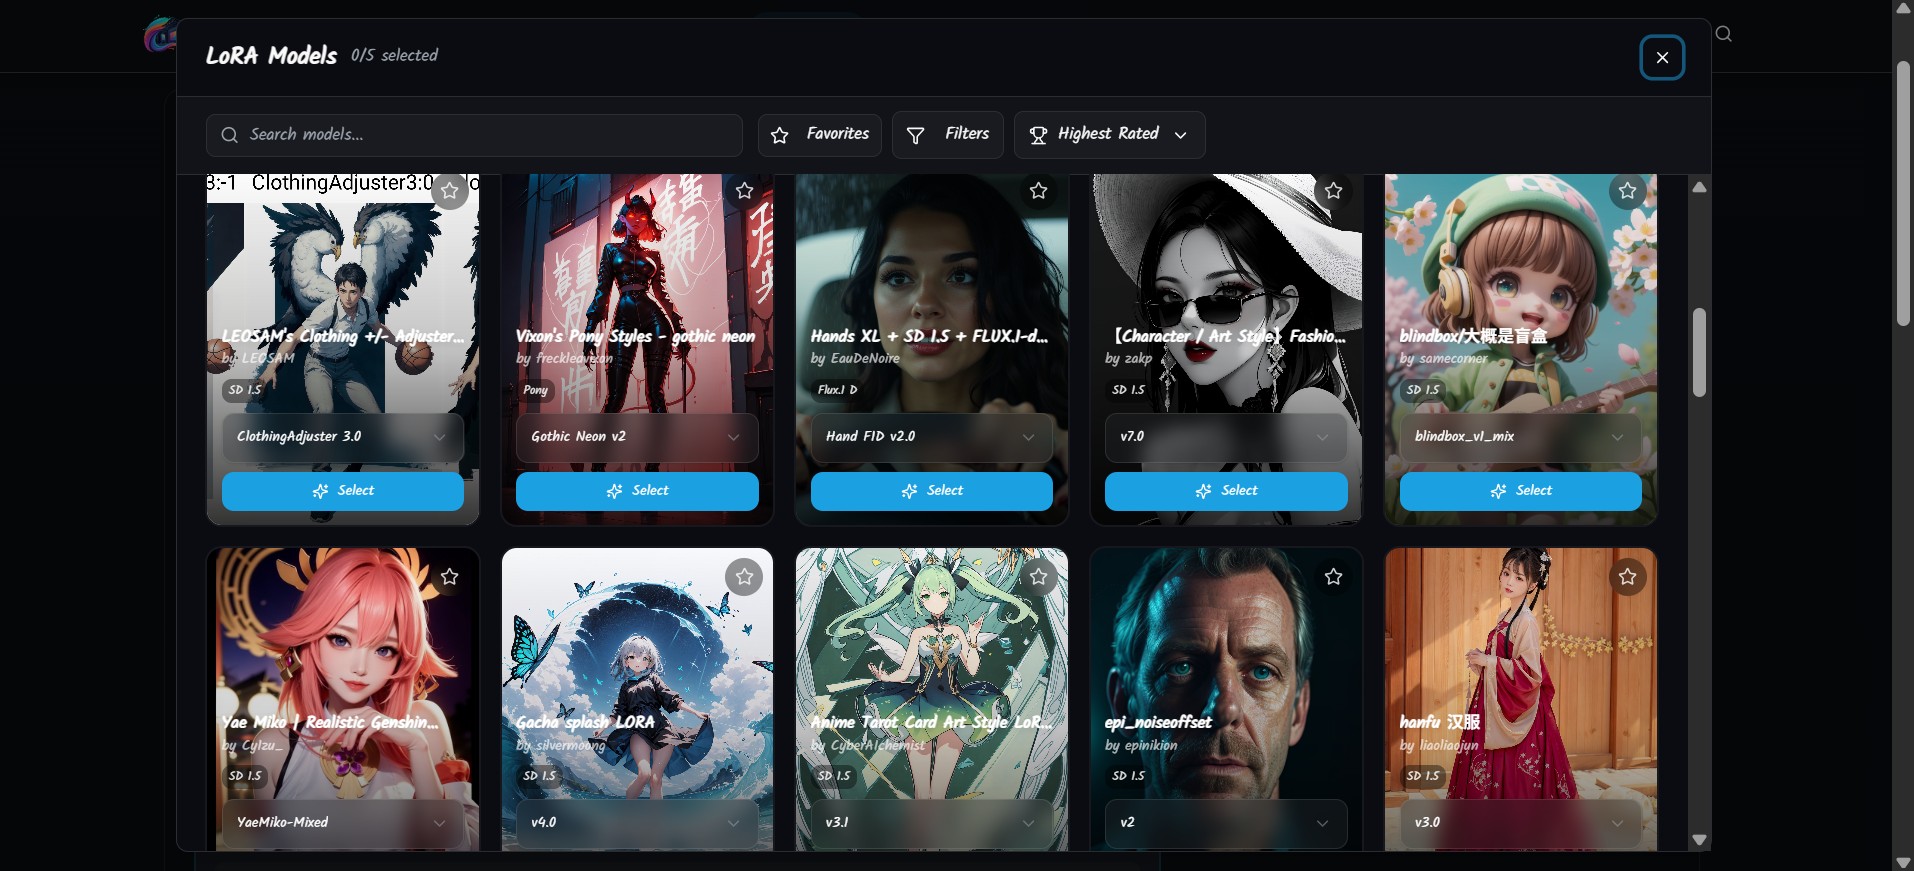Click the 0/5 selected counter text
The width and height of the screenshot is (1914, 871).
[394, 56]
